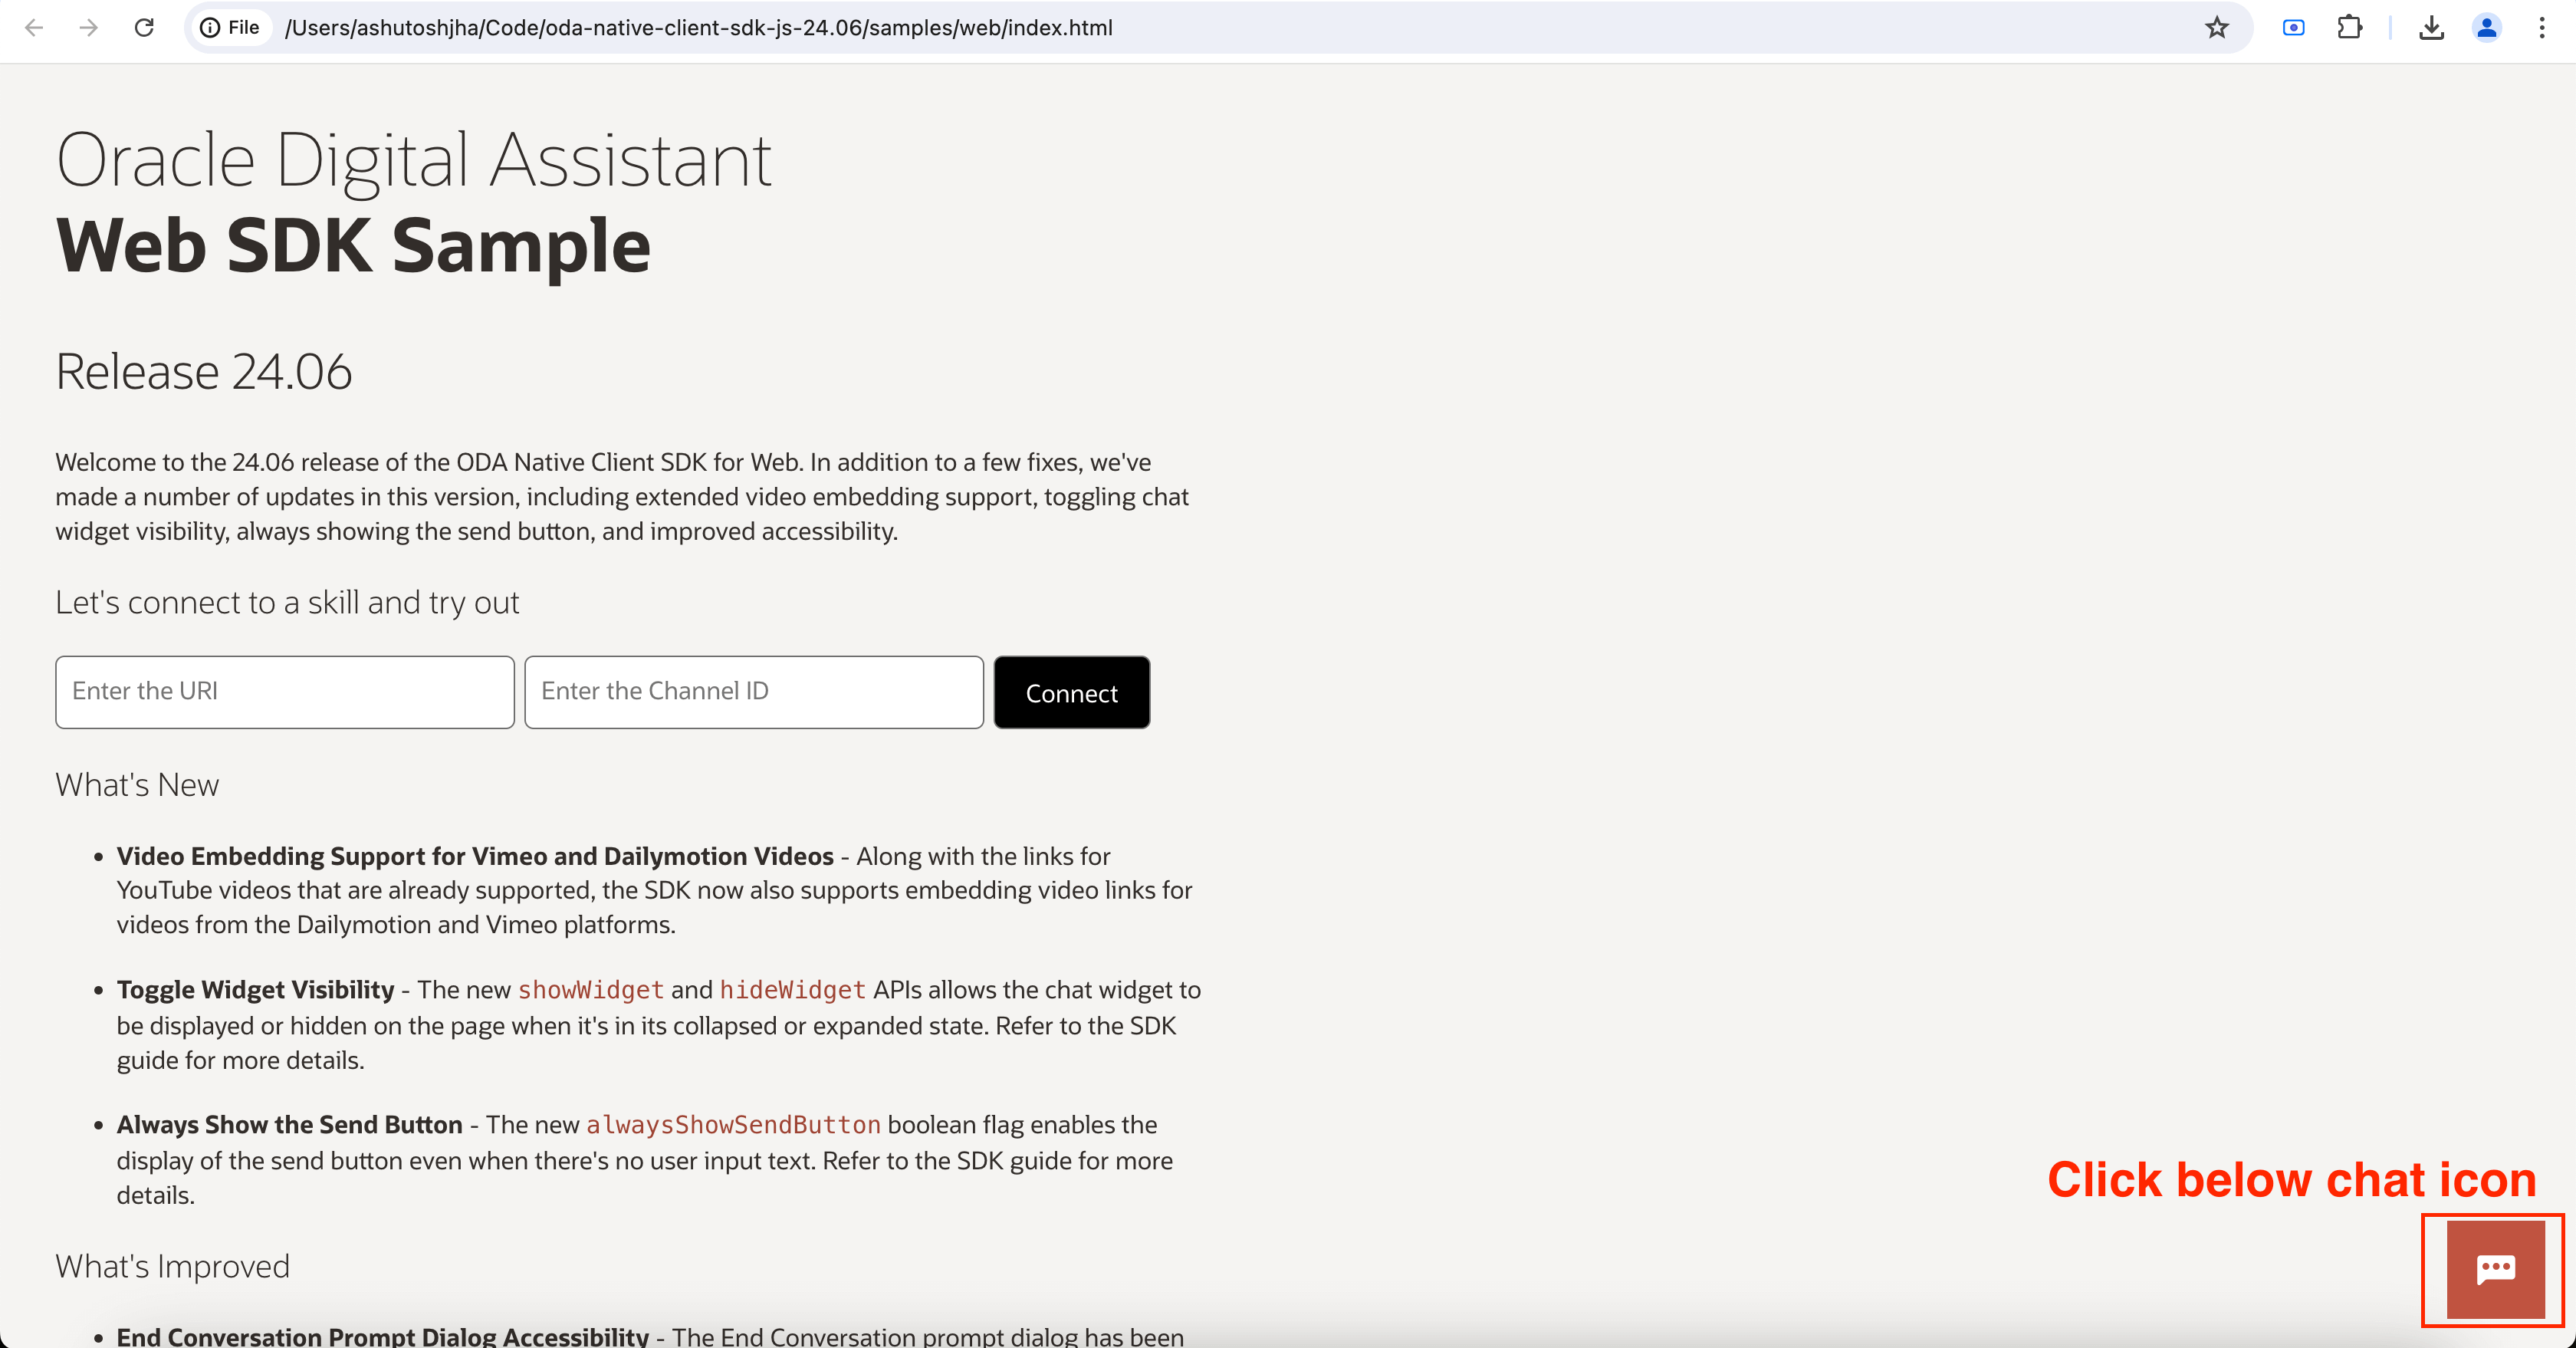Screen dimensions: 2576x1348
Task: Go forward using browser forward arrow
Action: pyautogui.click(x=89, y=28)
